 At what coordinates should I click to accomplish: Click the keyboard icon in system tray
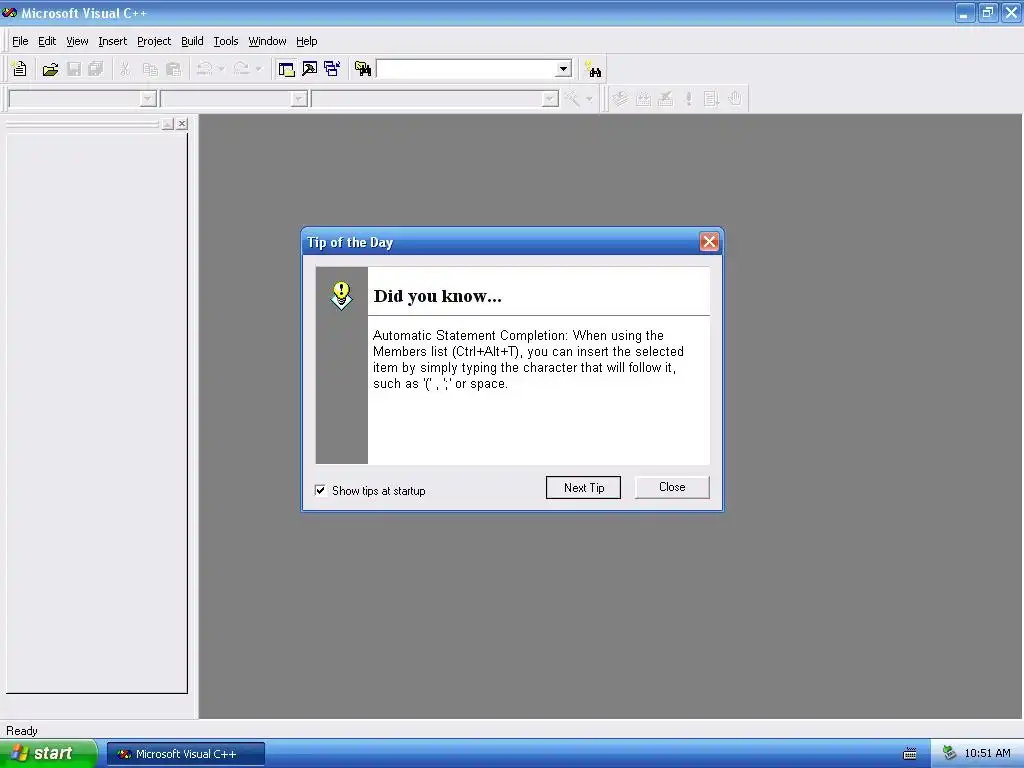pos(910,754)
